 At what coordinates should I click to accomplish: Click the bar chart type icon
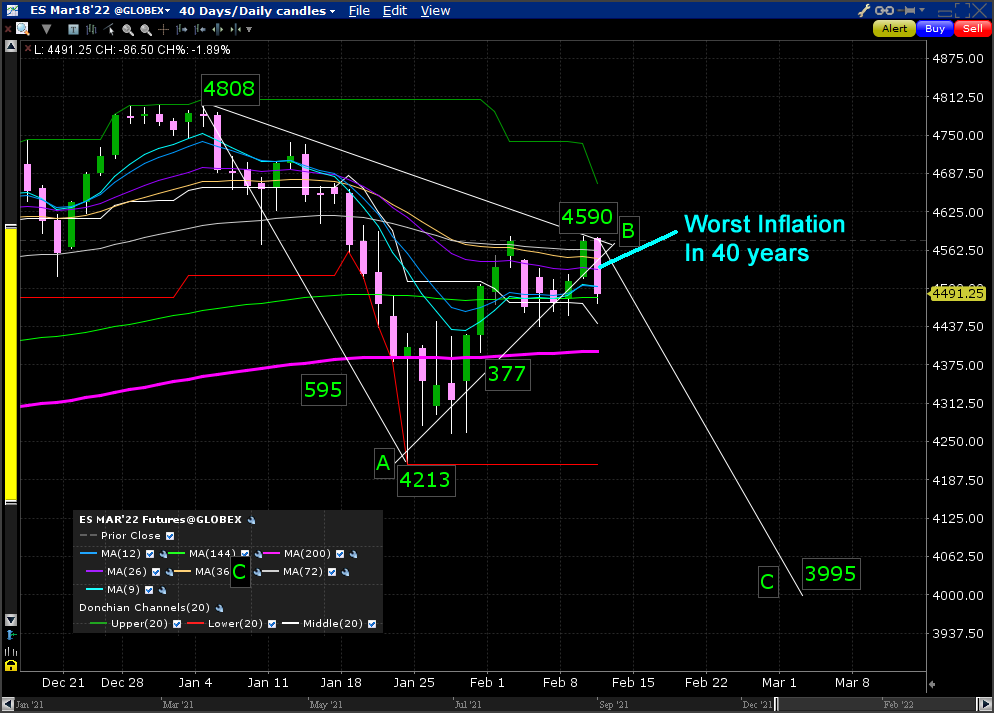(91, 29)
